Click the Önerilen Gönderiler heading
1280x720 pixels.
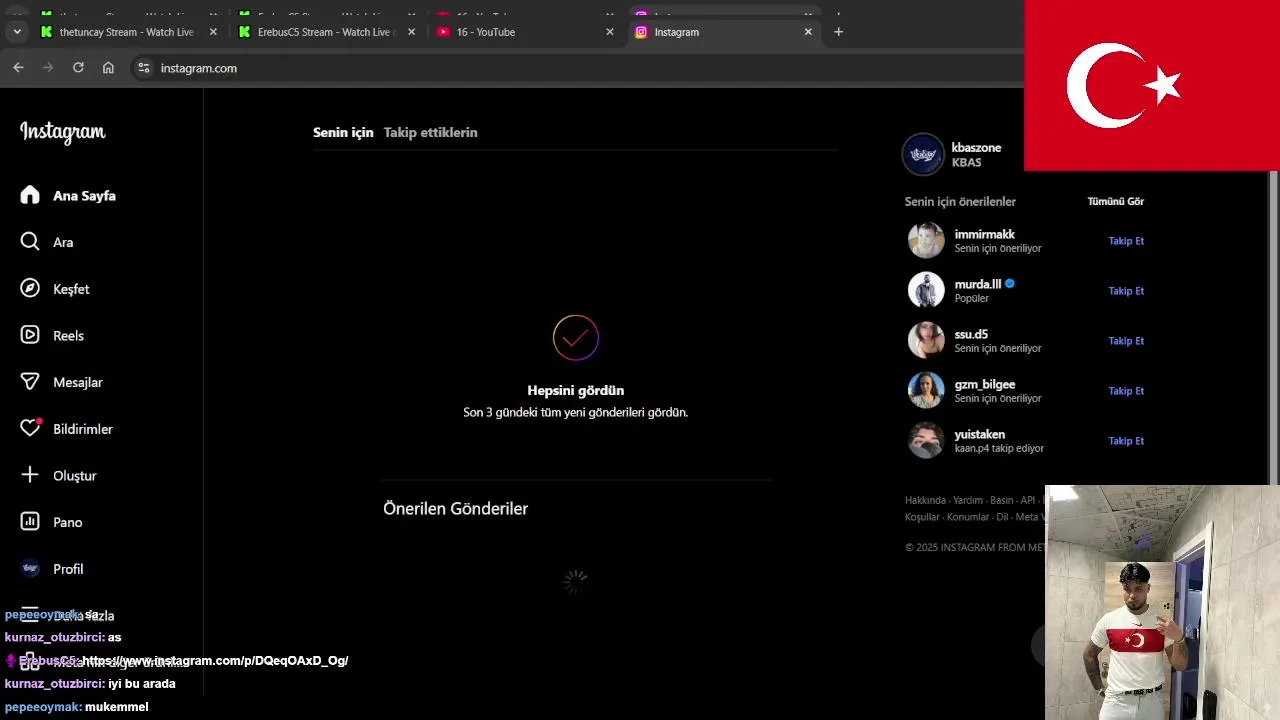pyautogui.click(x=455, y=508)
